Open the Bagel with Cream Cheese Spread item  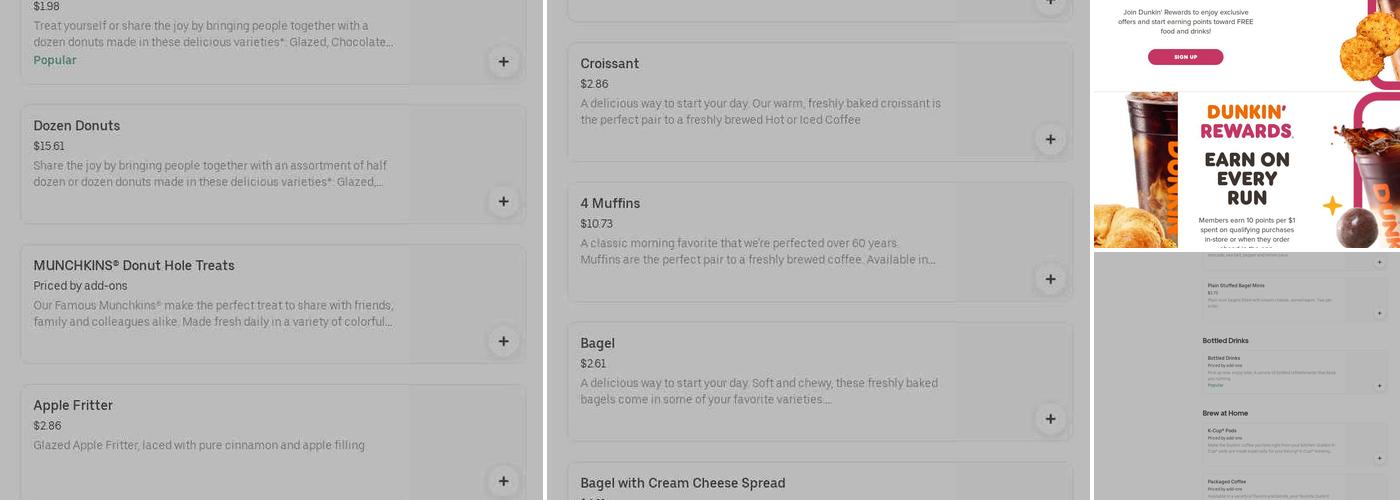683,483
